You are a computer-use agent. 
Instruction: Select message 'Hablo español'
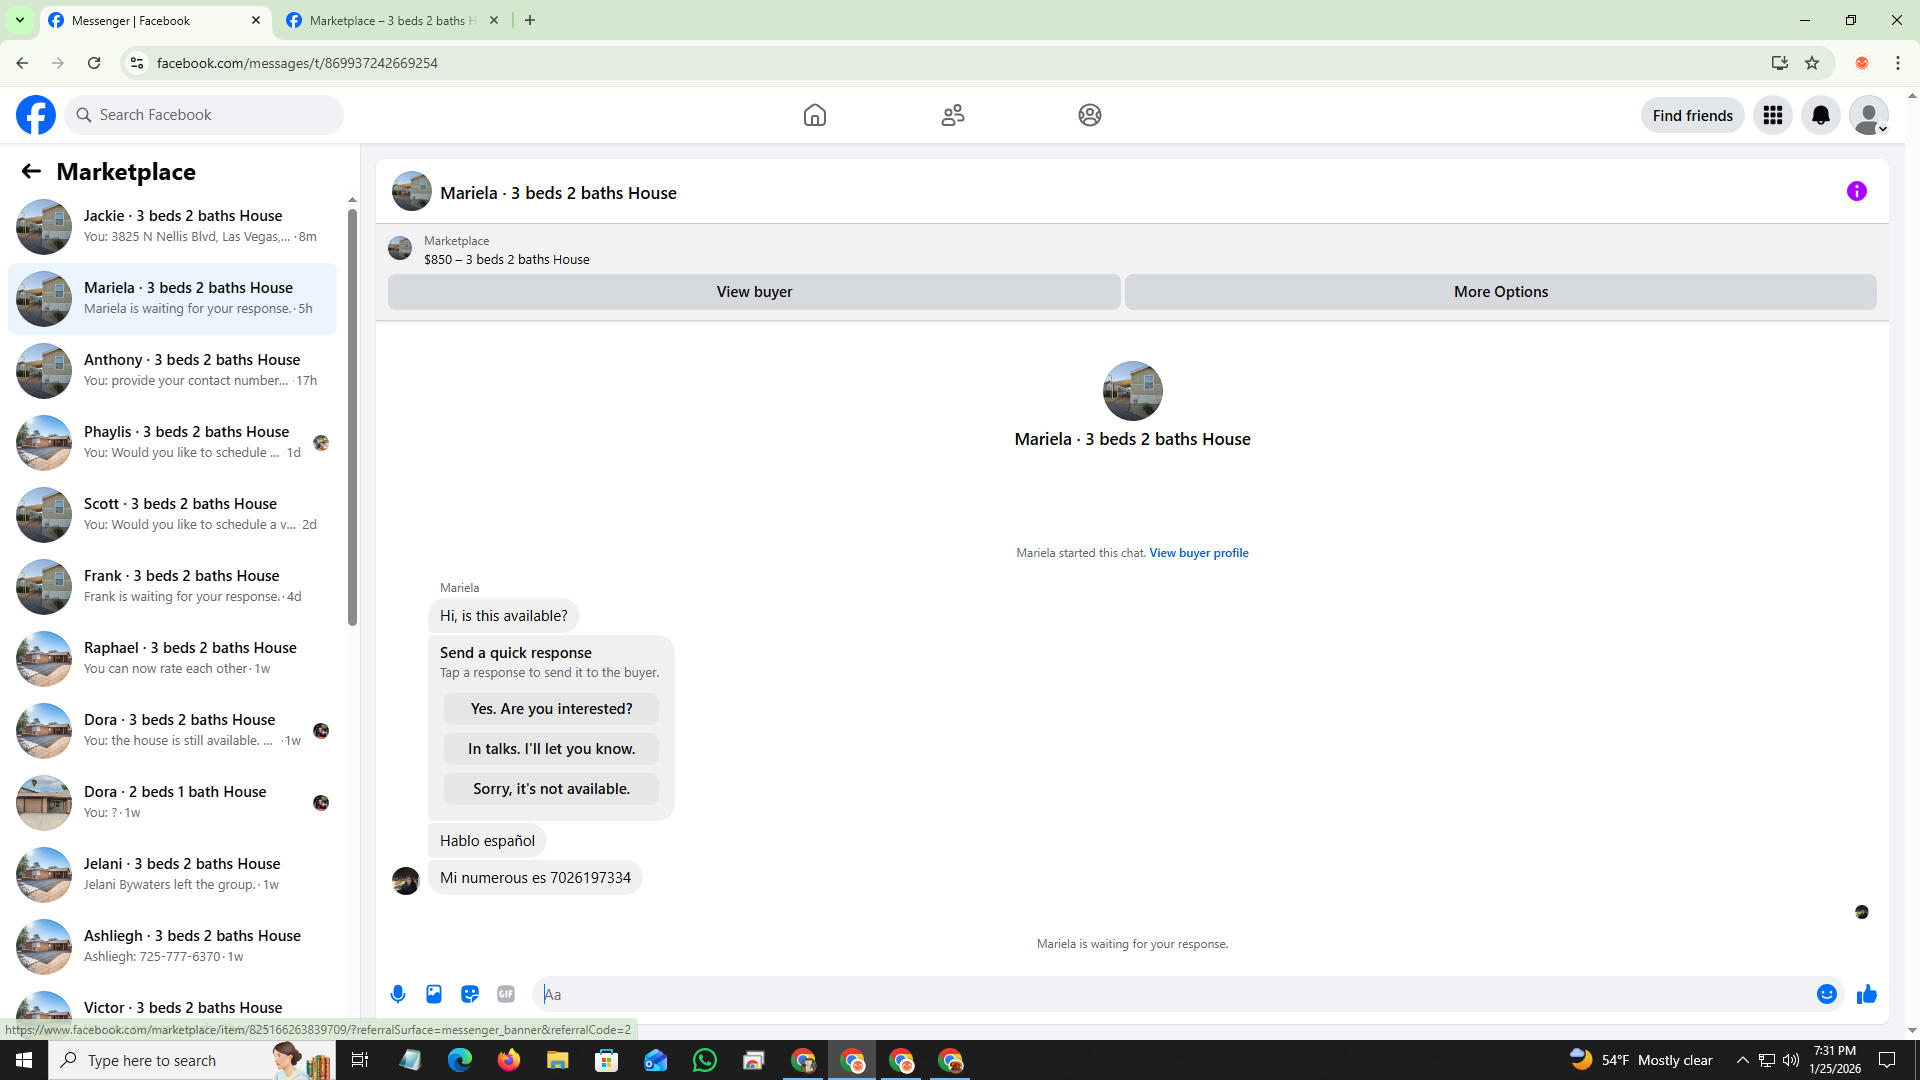tap(487, 841)
